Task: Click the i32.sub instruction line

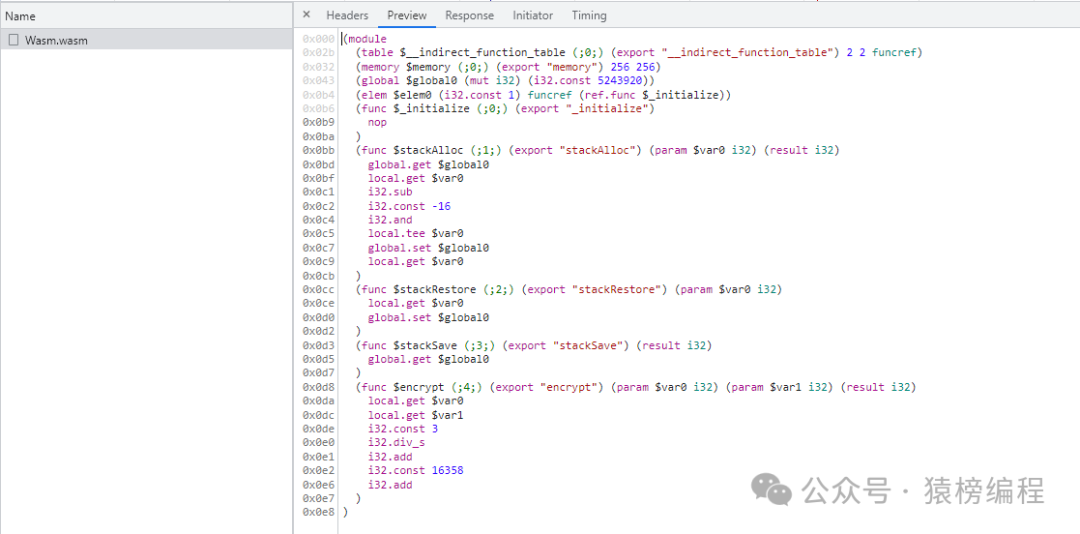Action: [x=390, y=192]
